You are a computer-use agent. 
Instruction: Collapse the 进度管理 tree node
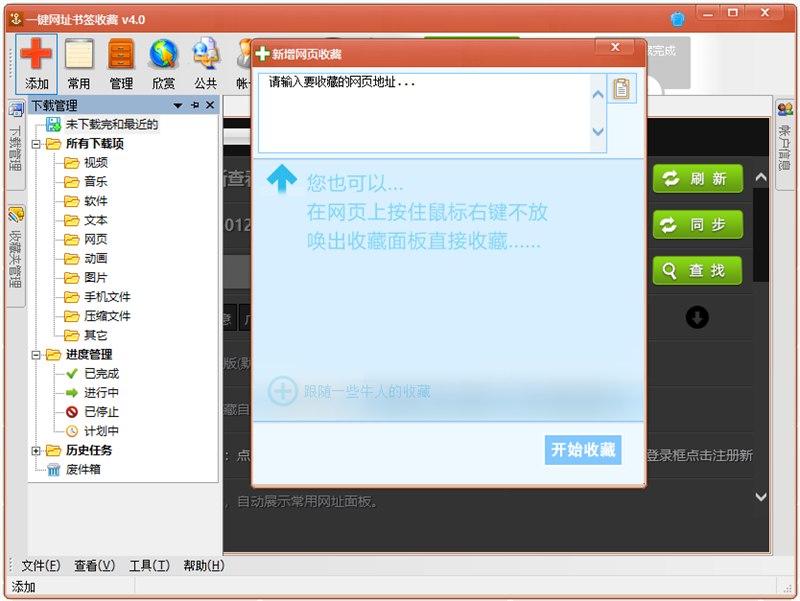pos(36,355)
